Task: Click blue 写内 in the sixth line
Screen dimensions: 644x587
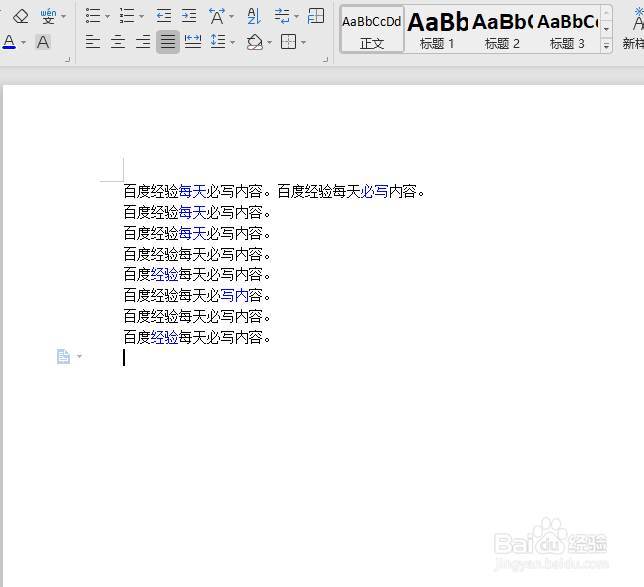Action: [235, 295]
